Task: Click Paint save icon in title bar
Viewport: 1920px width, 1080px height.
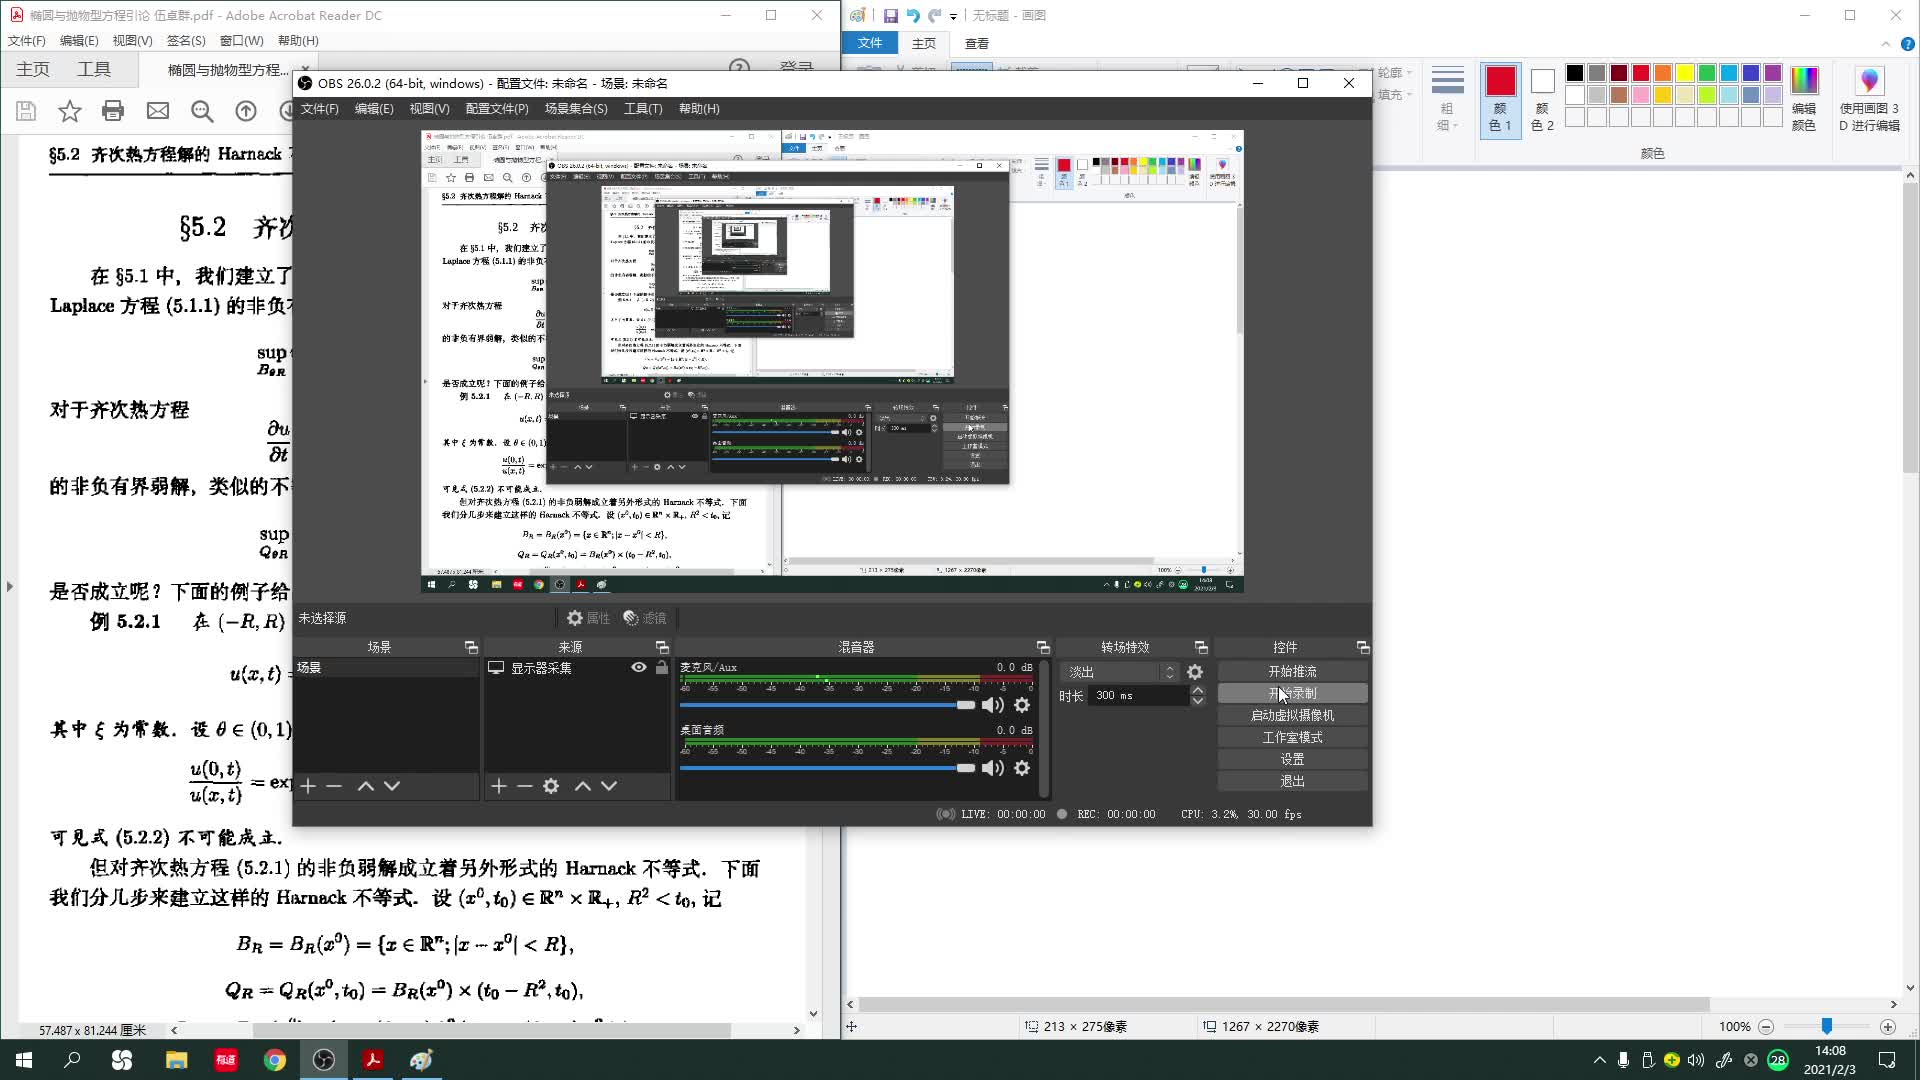Action: 890,15
